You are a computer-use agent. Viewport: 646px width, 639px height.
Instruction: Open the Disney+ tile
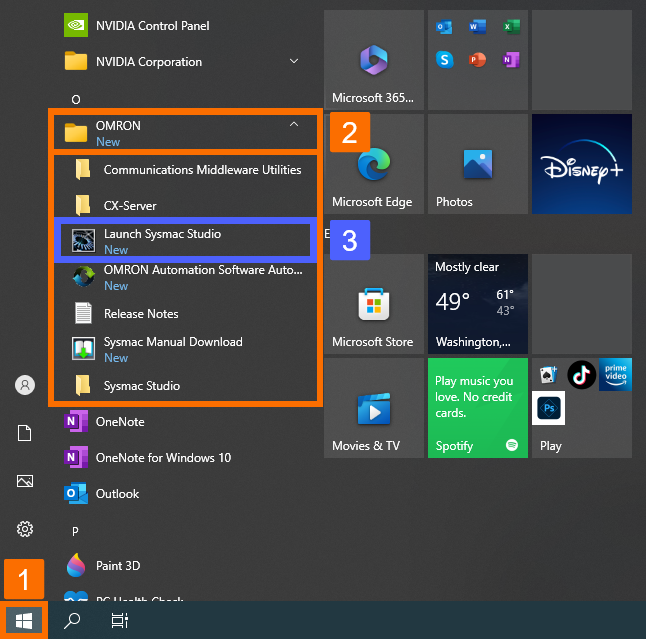pyautogui.click(x=582, y=164)
